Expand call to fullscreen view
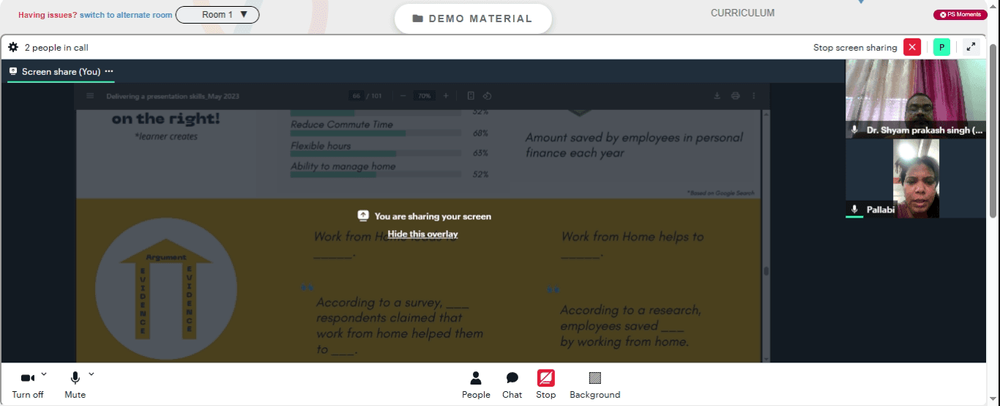 point(971,47)
